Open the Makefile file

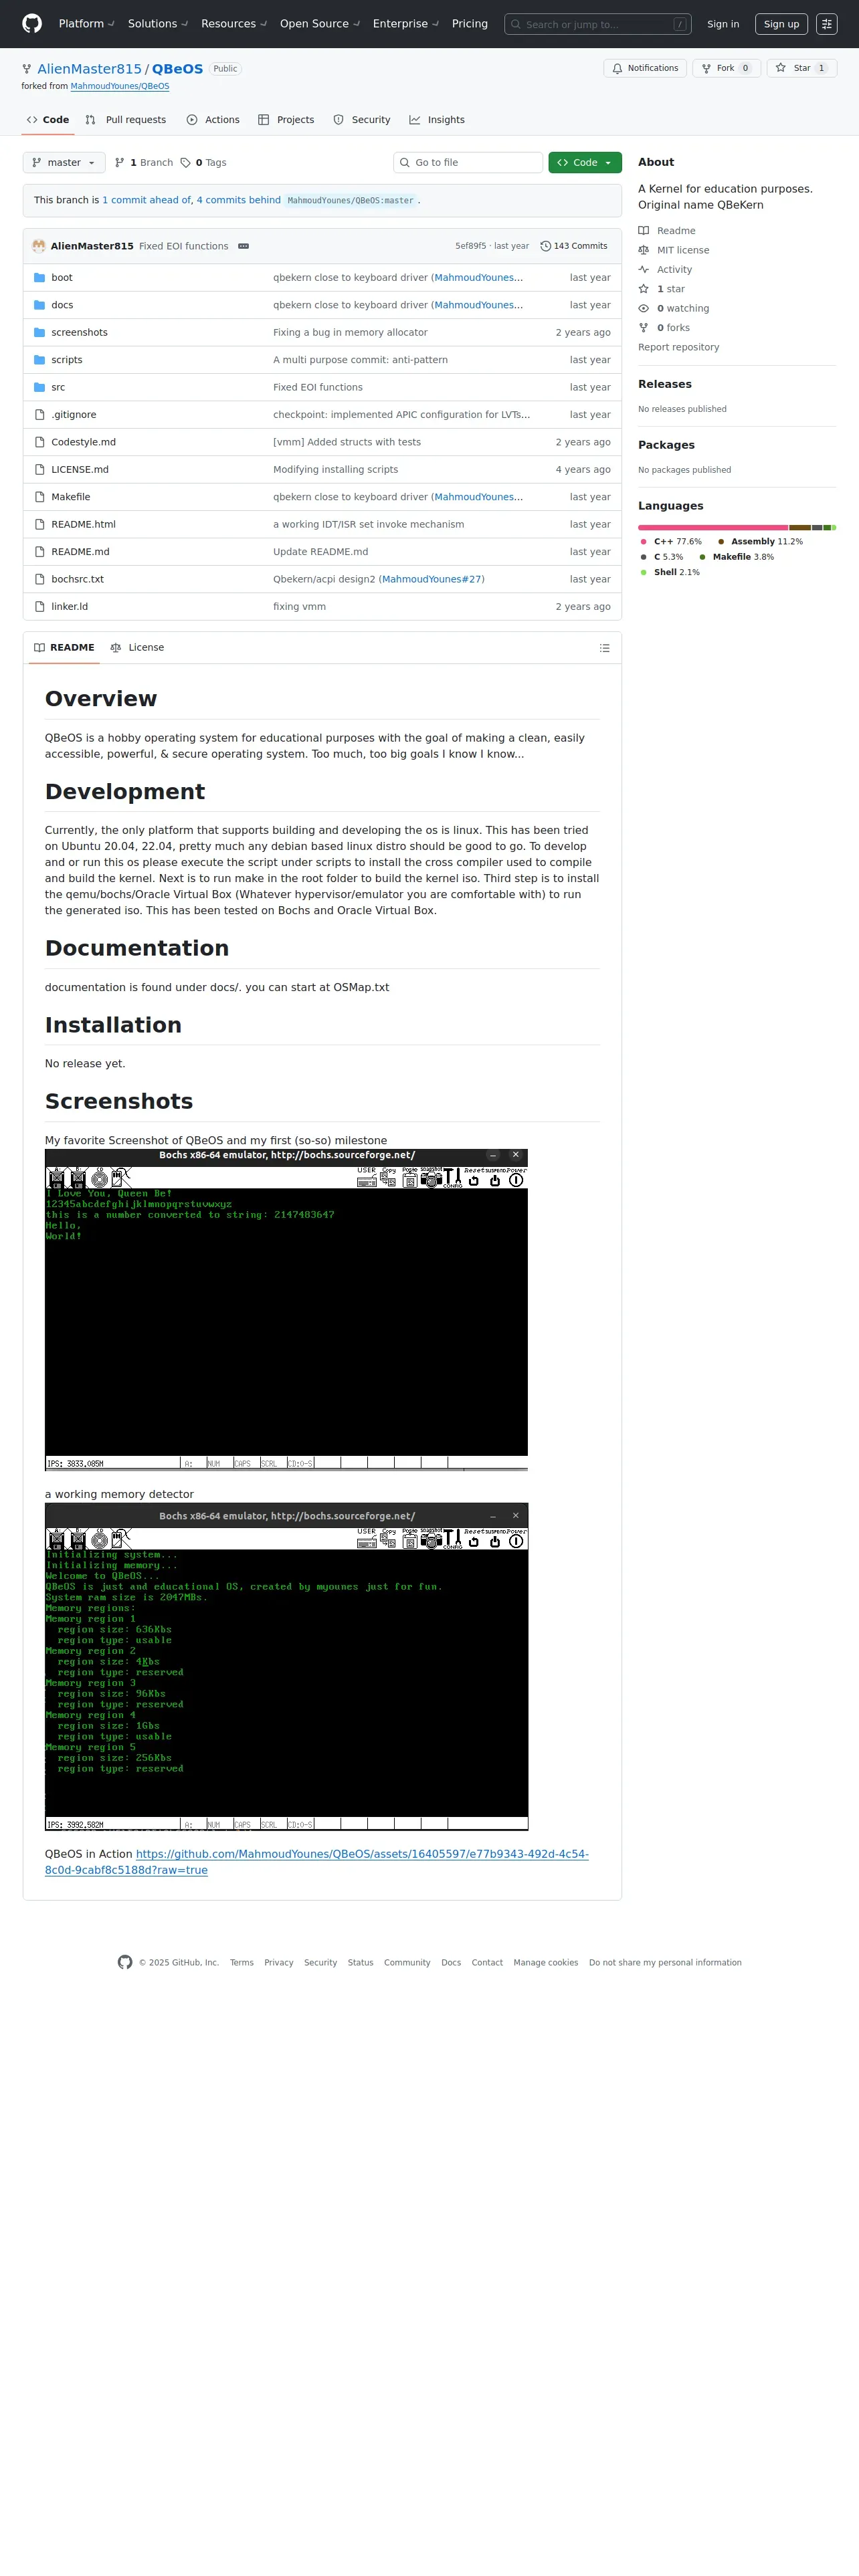pos(71,497)
